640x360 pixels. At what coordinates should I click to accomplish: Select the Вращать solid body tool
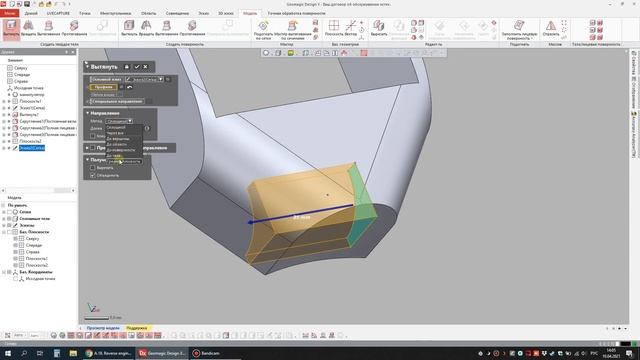point(28,29)
